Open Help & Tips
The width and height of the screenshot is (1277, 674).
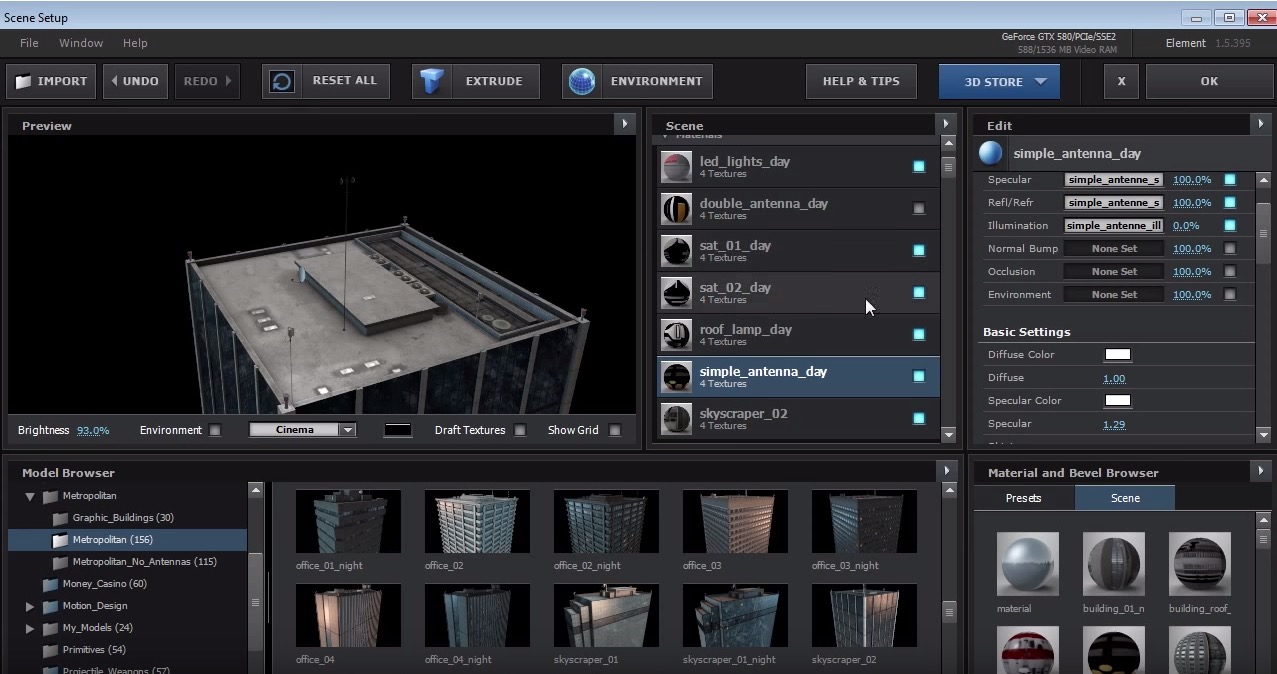pyautogui.click(x=860, y=81)
